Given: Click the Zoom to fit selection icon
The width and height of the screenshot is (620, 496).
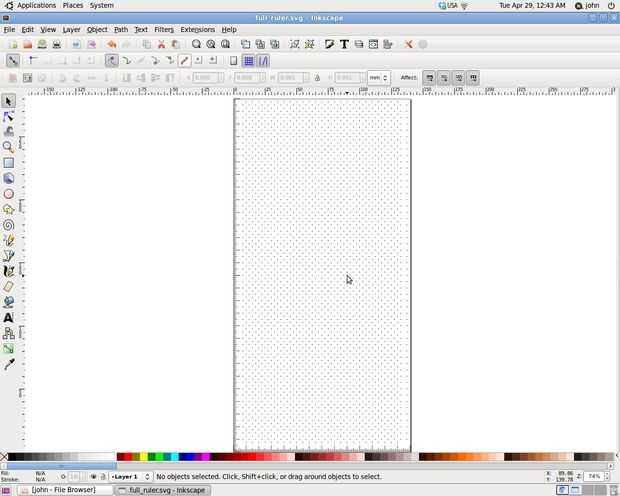Looking at the screenshot, I should (x=196, y=44).
